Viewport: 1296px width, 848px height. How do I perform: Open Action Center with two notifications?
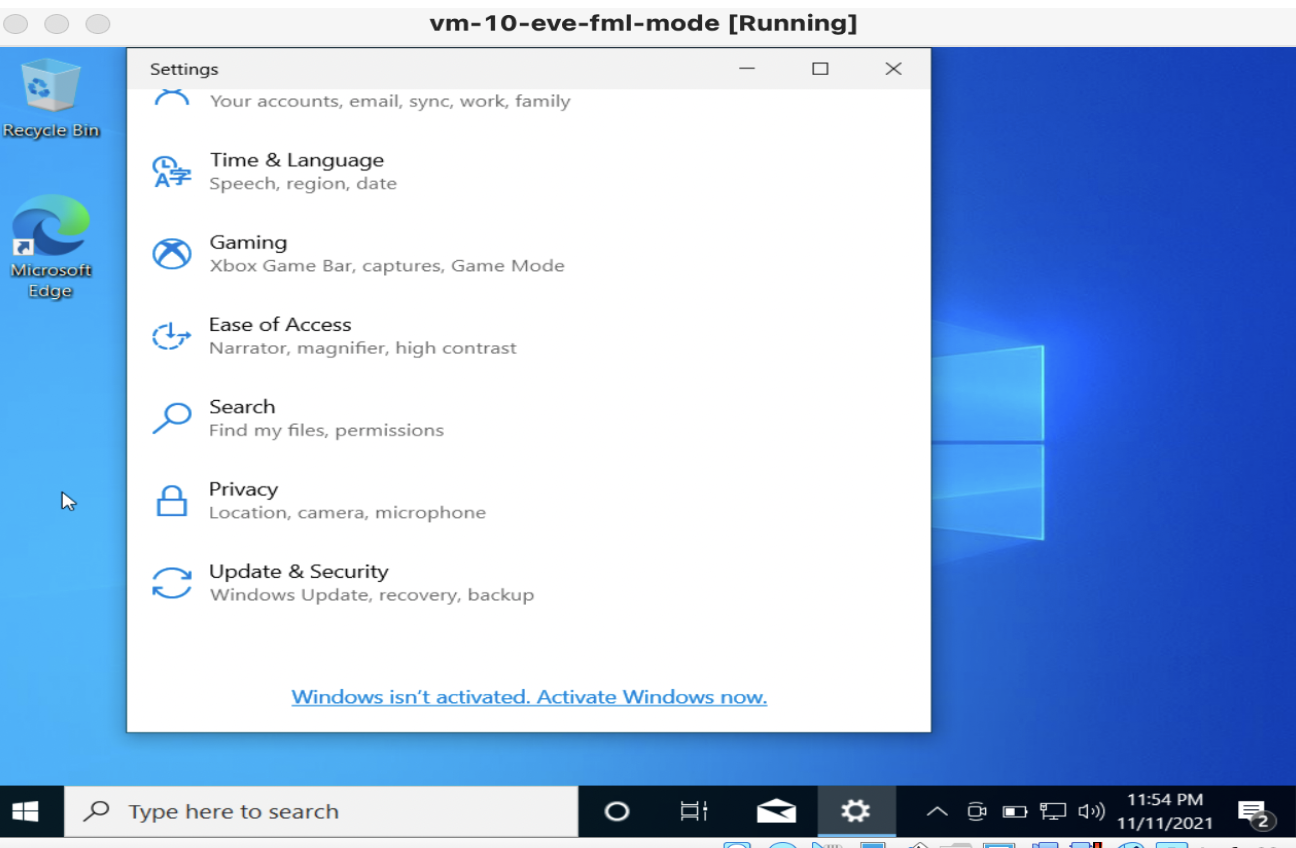click(x=1252, y=811)
